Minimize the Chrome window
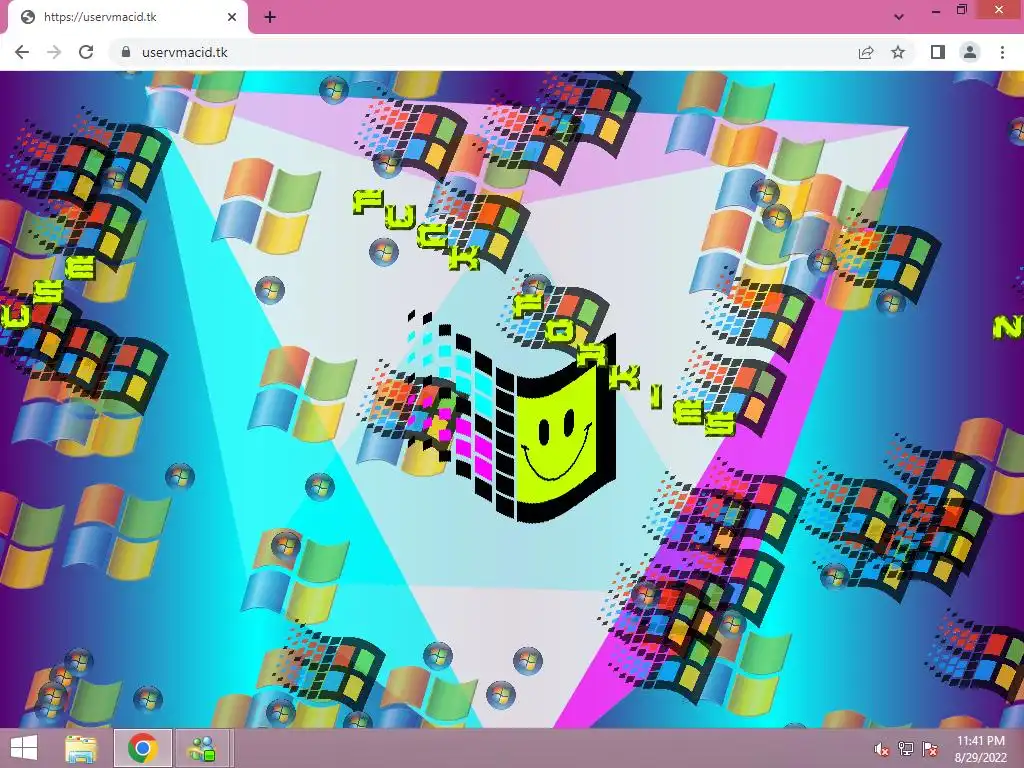This screenshot has height=768, width=1024. pyautogui.click(x=936, y=10)
